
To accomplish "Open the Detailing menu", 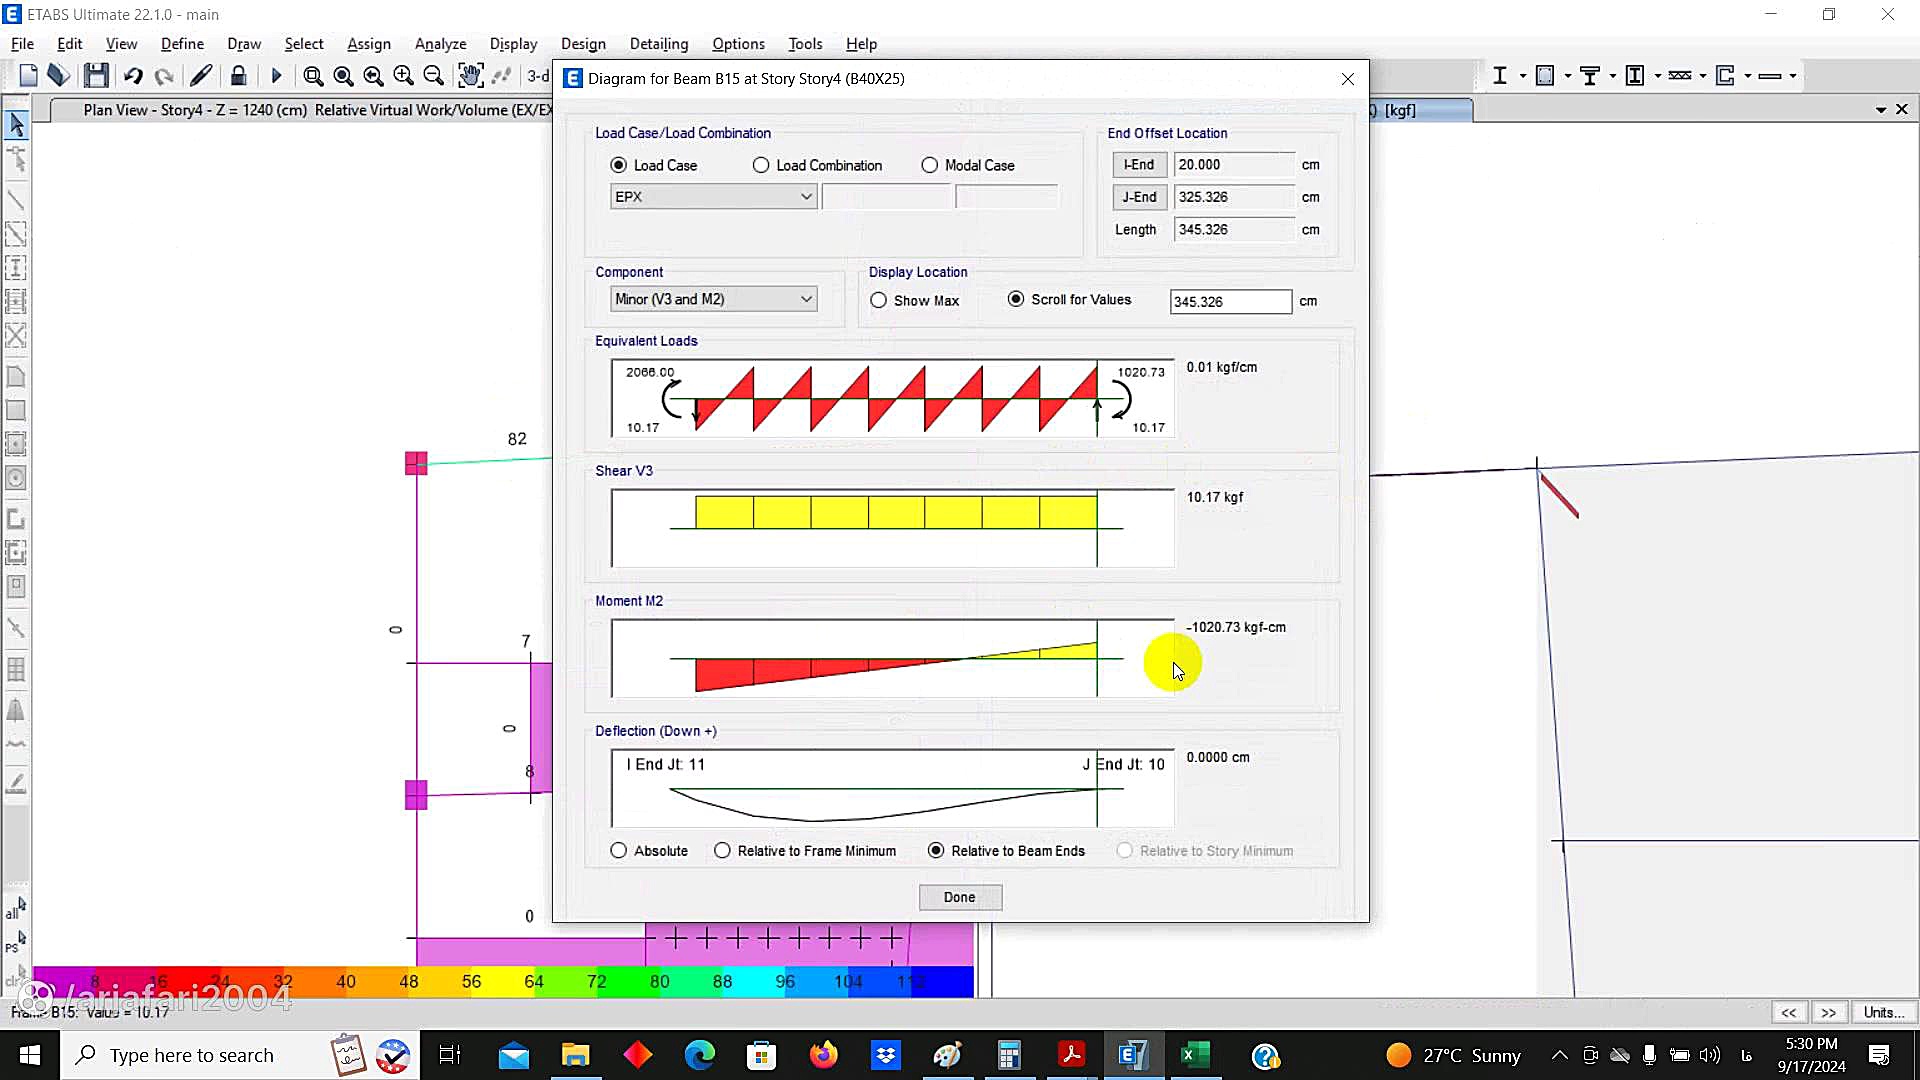I will pyautogui.click(x=659, y=44).
